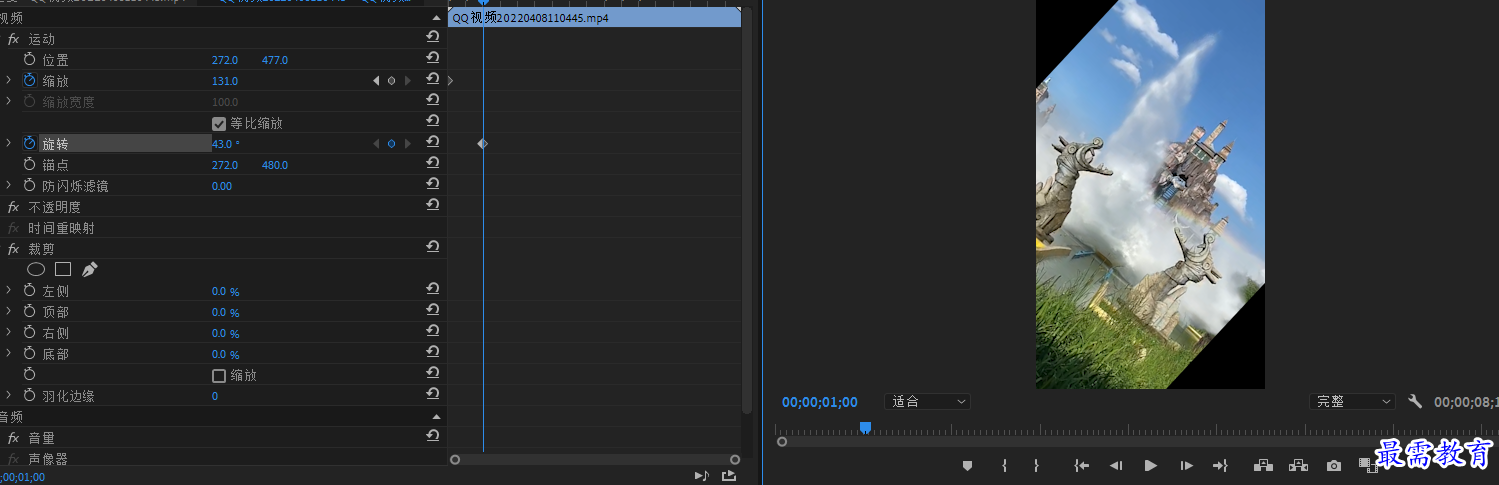This screenshot has height=485, width=1499.
Task: Reset the 羽化边缘 parameter
Action: pos(432,395)
